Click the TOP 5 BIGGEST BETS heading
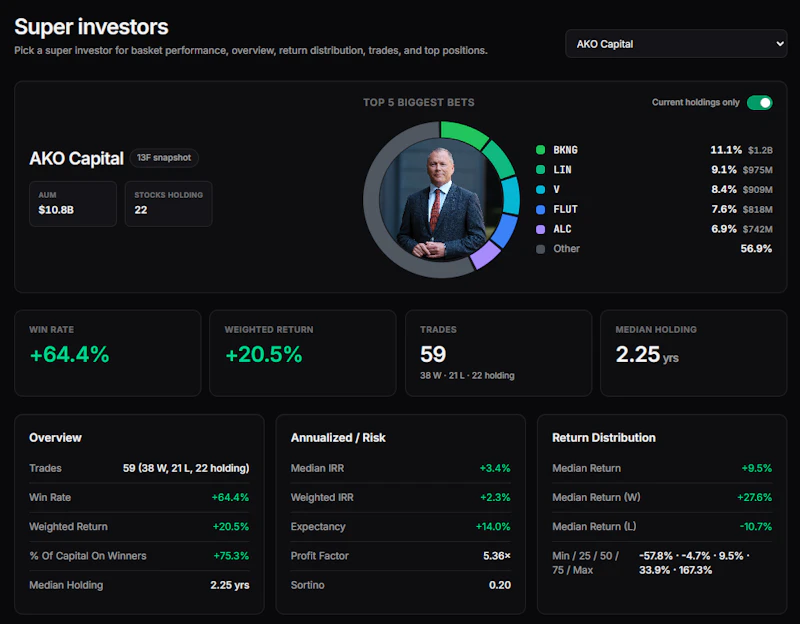The image size is (800, 624). (x=418, y=103)
